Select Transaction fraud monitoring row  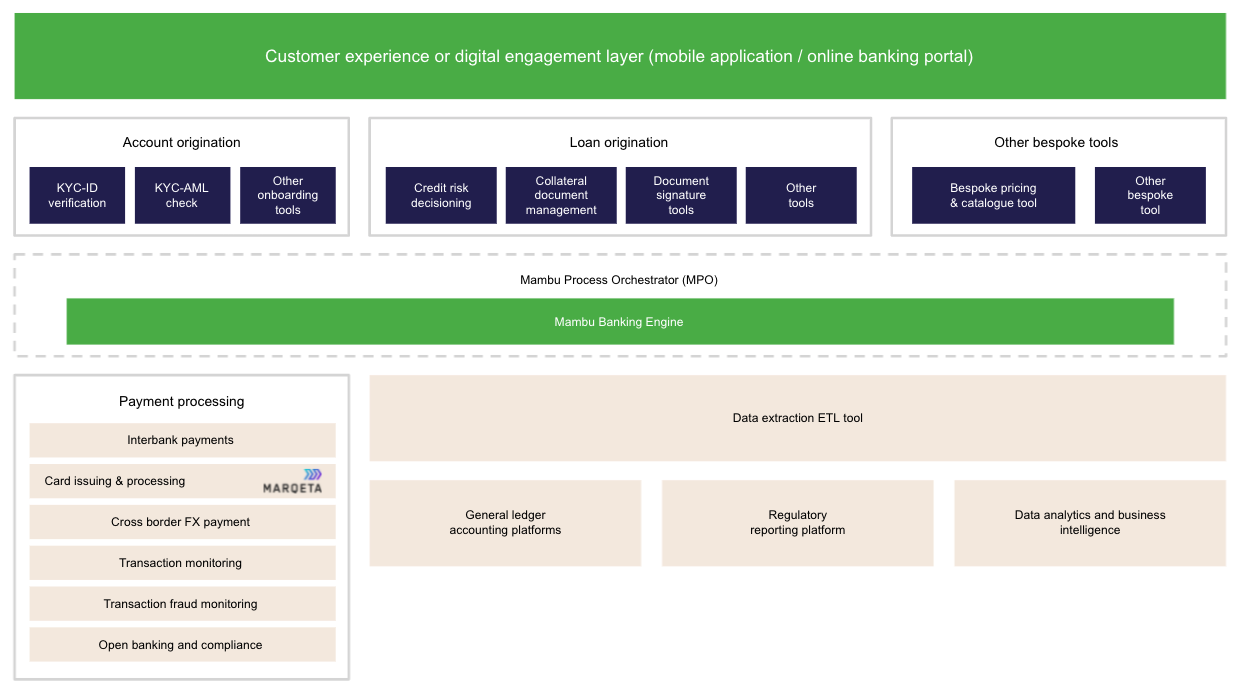[x=182, y=604]
